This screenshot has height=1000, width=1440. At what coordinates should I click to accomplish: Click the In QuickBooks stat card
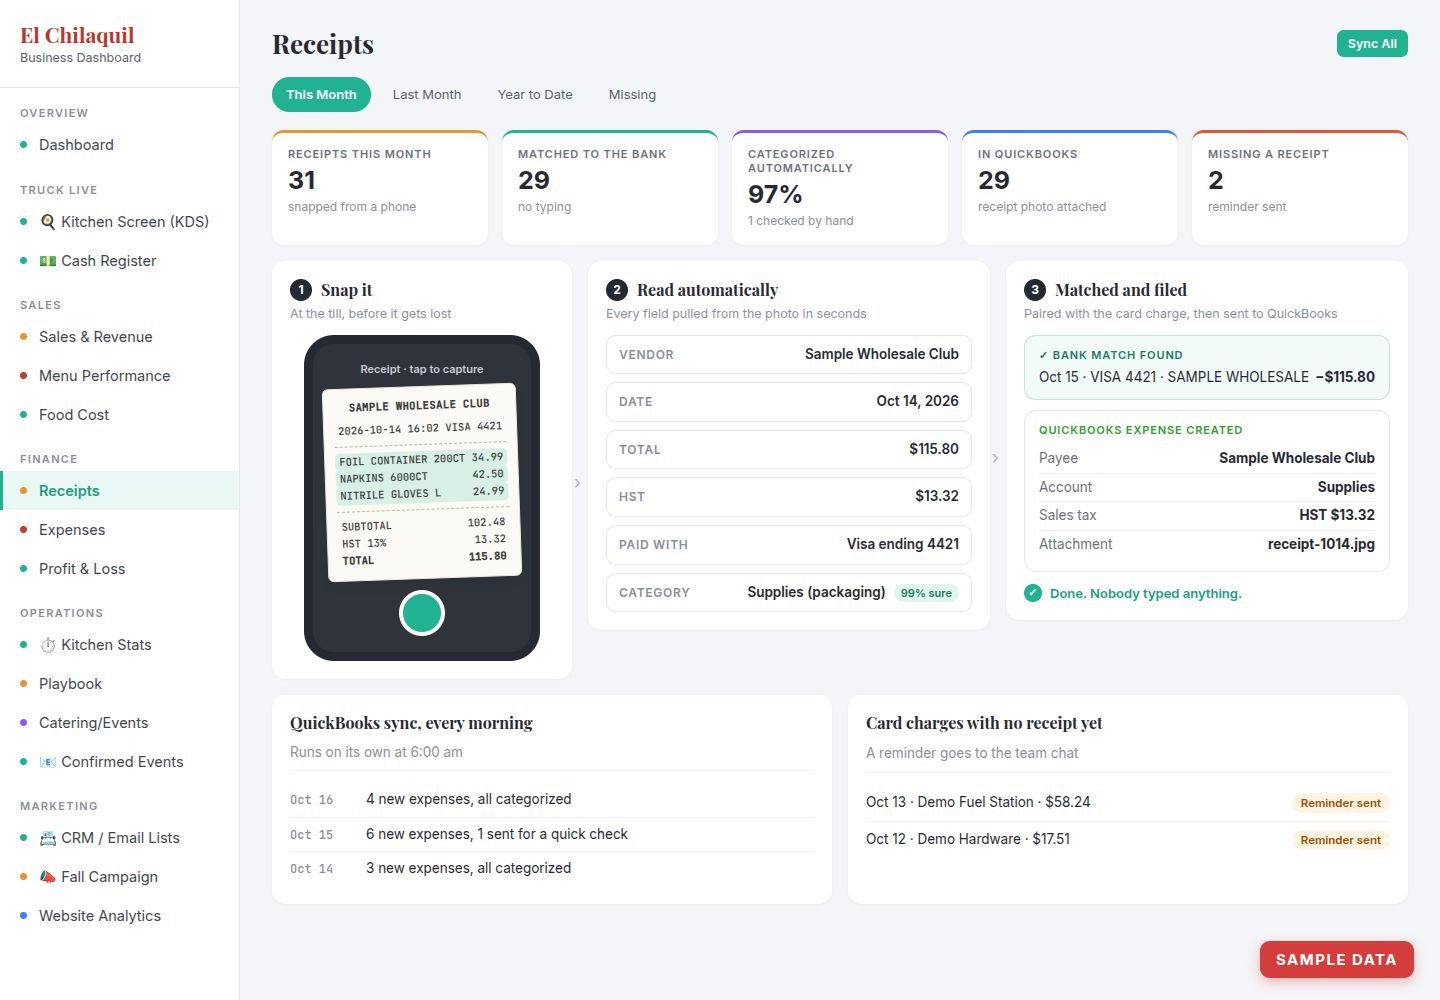(1070, 187)
